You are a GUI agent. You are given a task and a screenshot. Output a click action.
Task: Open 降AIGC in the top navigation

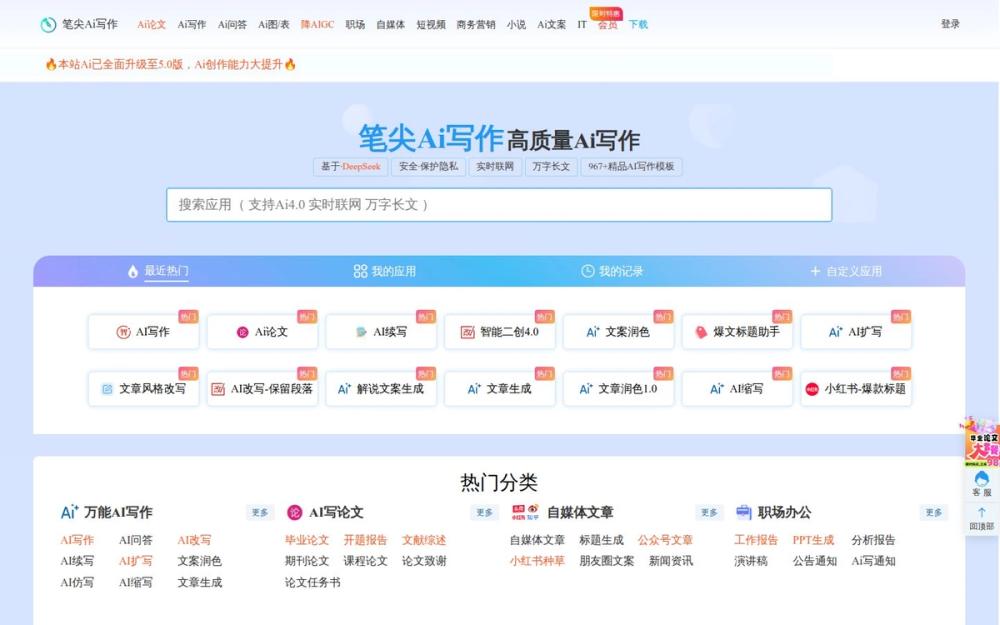(x=317, y=24)
